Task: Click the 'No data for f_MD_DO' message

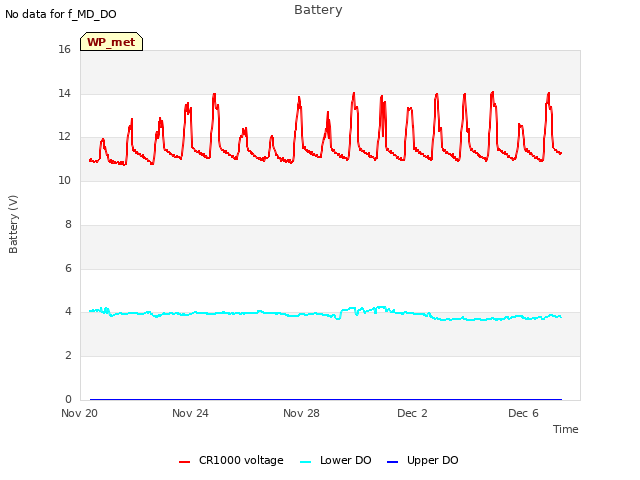Action: point(61,14)
